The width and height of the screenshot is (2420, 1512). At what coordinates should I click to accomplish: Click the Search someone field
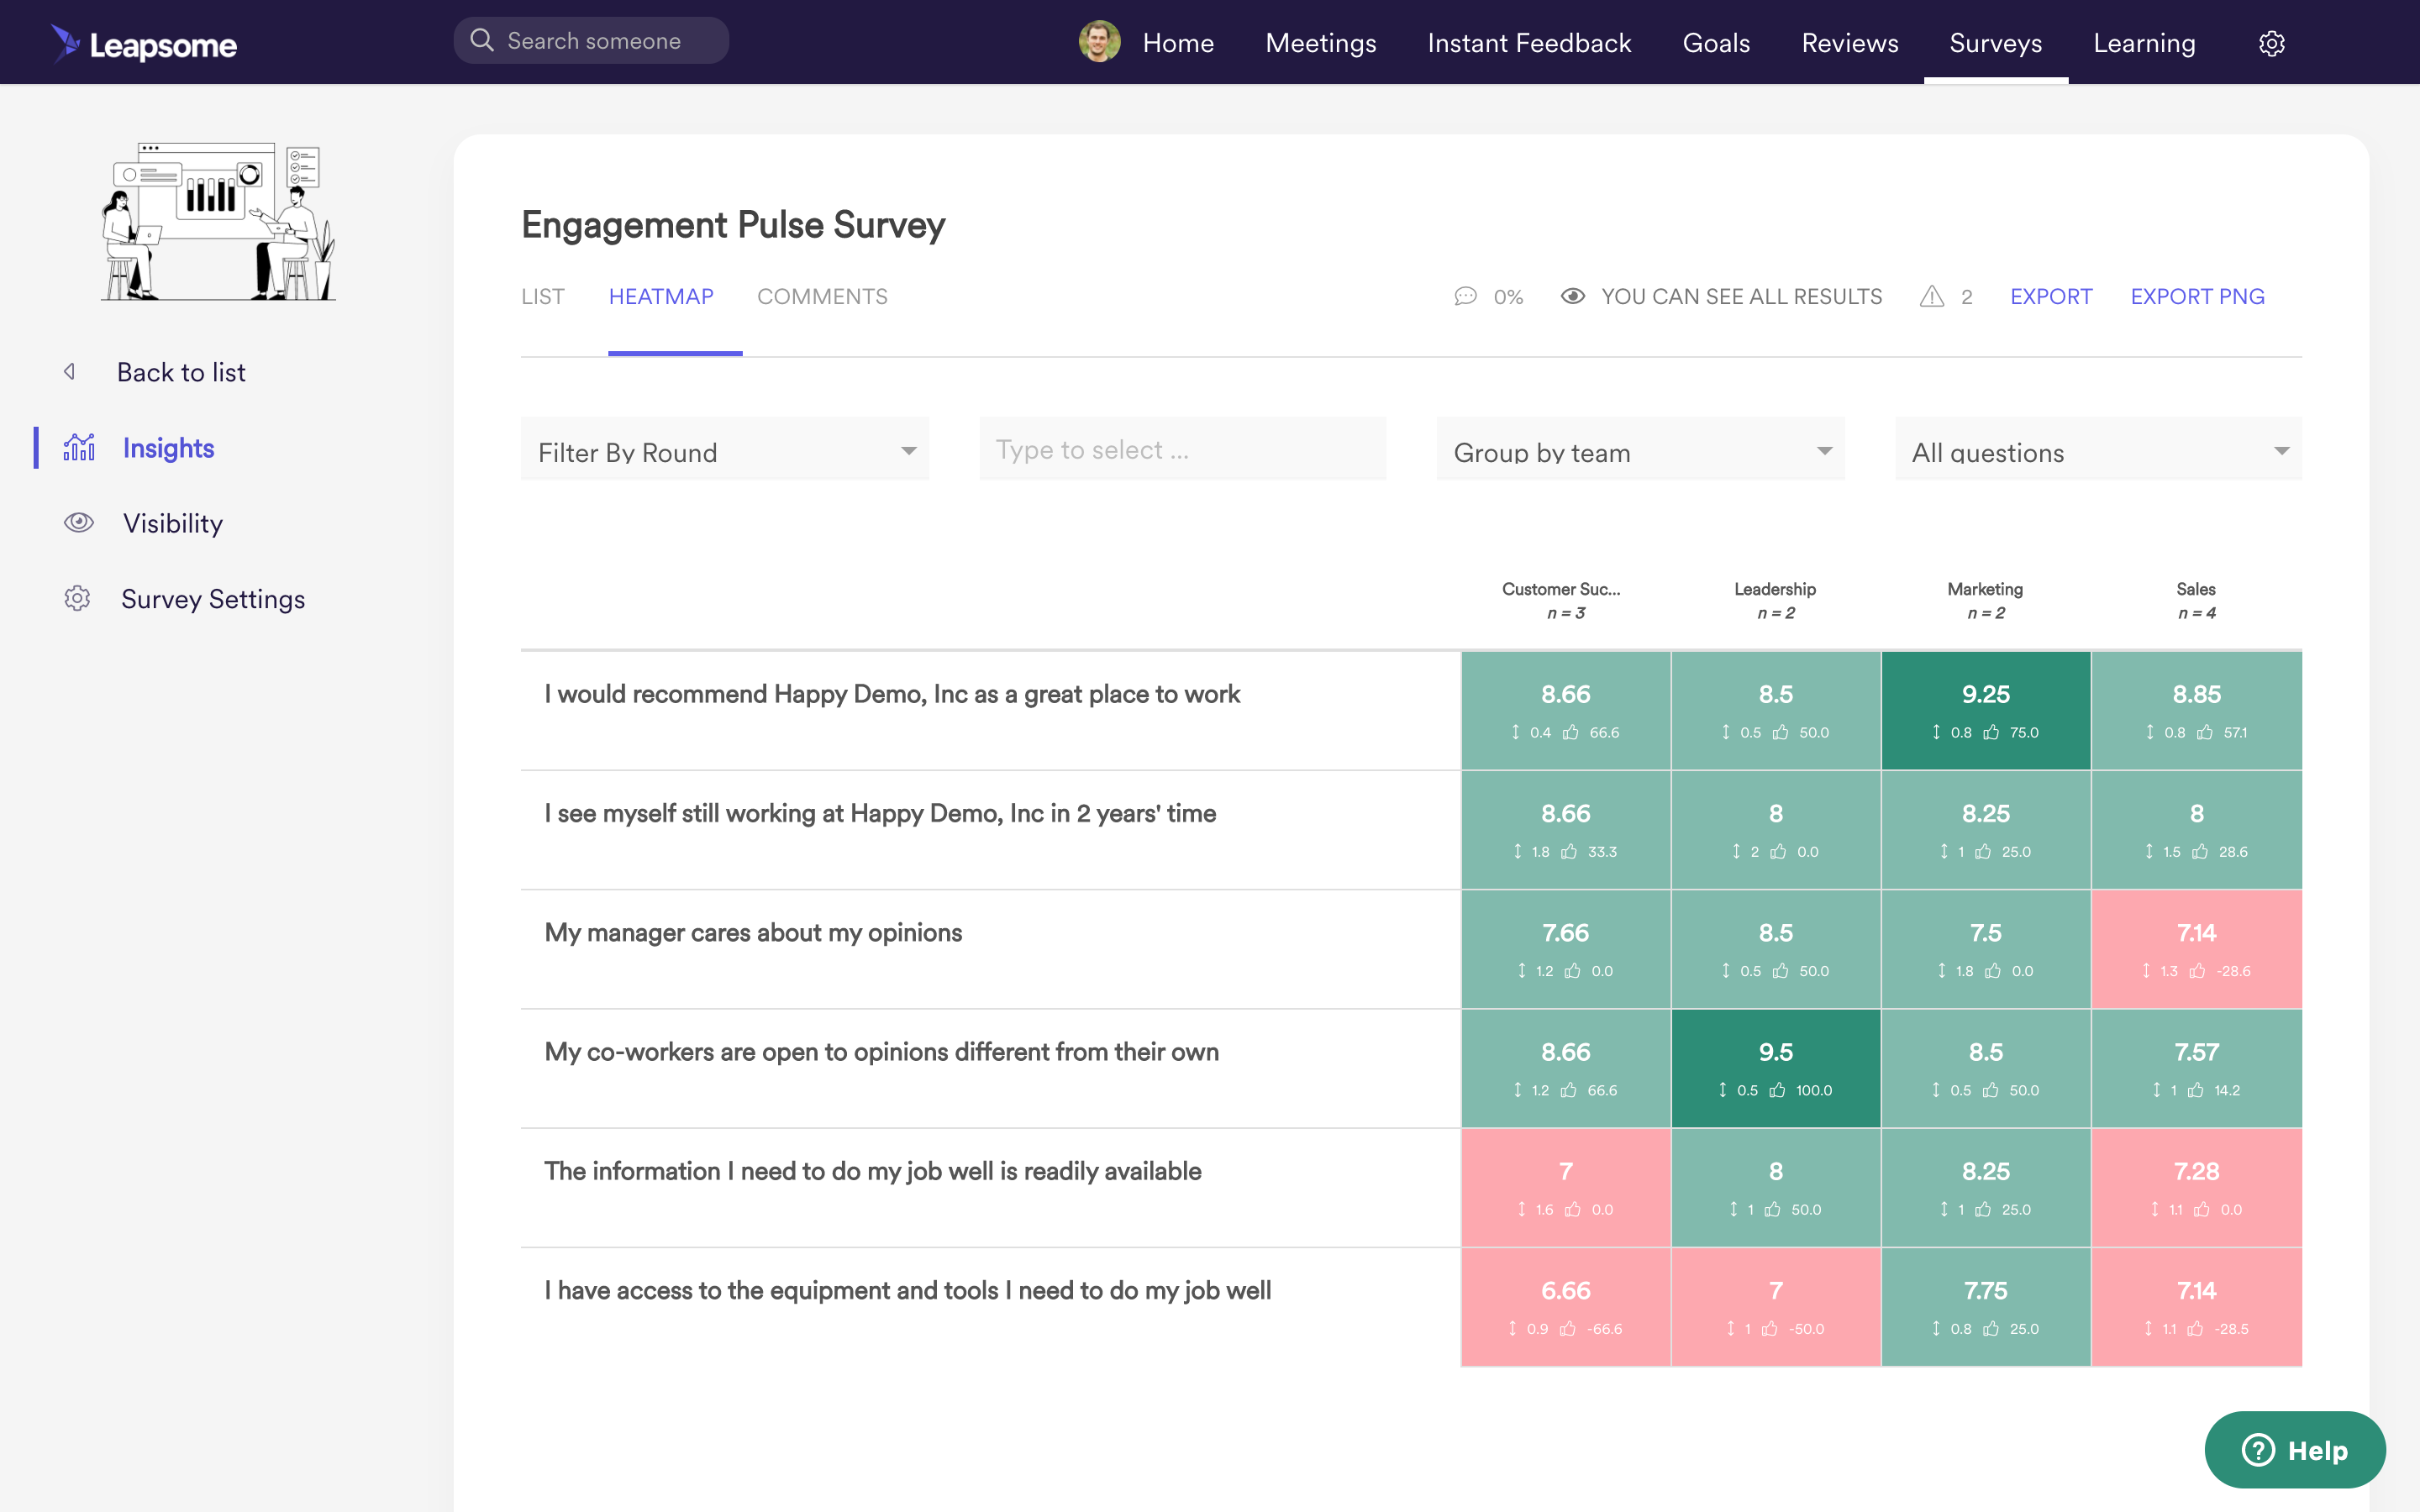click(592, 41)
